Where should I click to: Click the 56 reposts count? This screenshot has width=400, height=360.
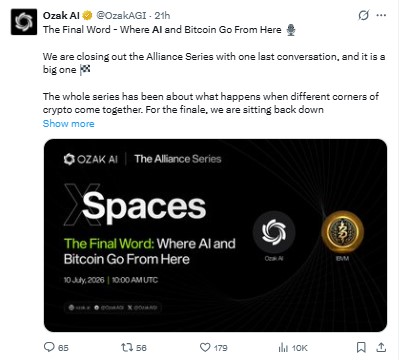[141, 348]
